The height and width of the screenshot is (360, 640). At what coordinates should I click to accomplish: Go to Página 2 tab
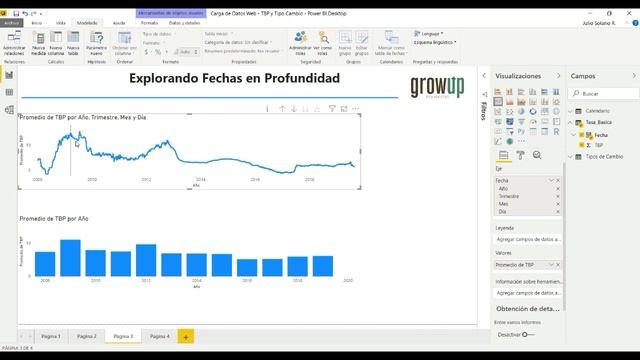[87, 336]
